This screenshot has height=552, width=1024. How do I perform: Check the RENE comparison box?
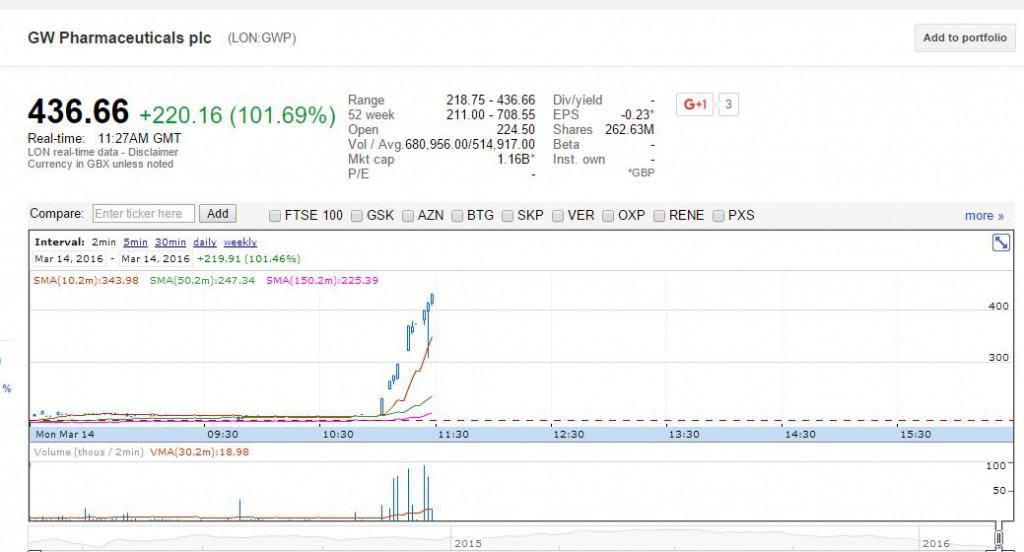pos(659,215)
